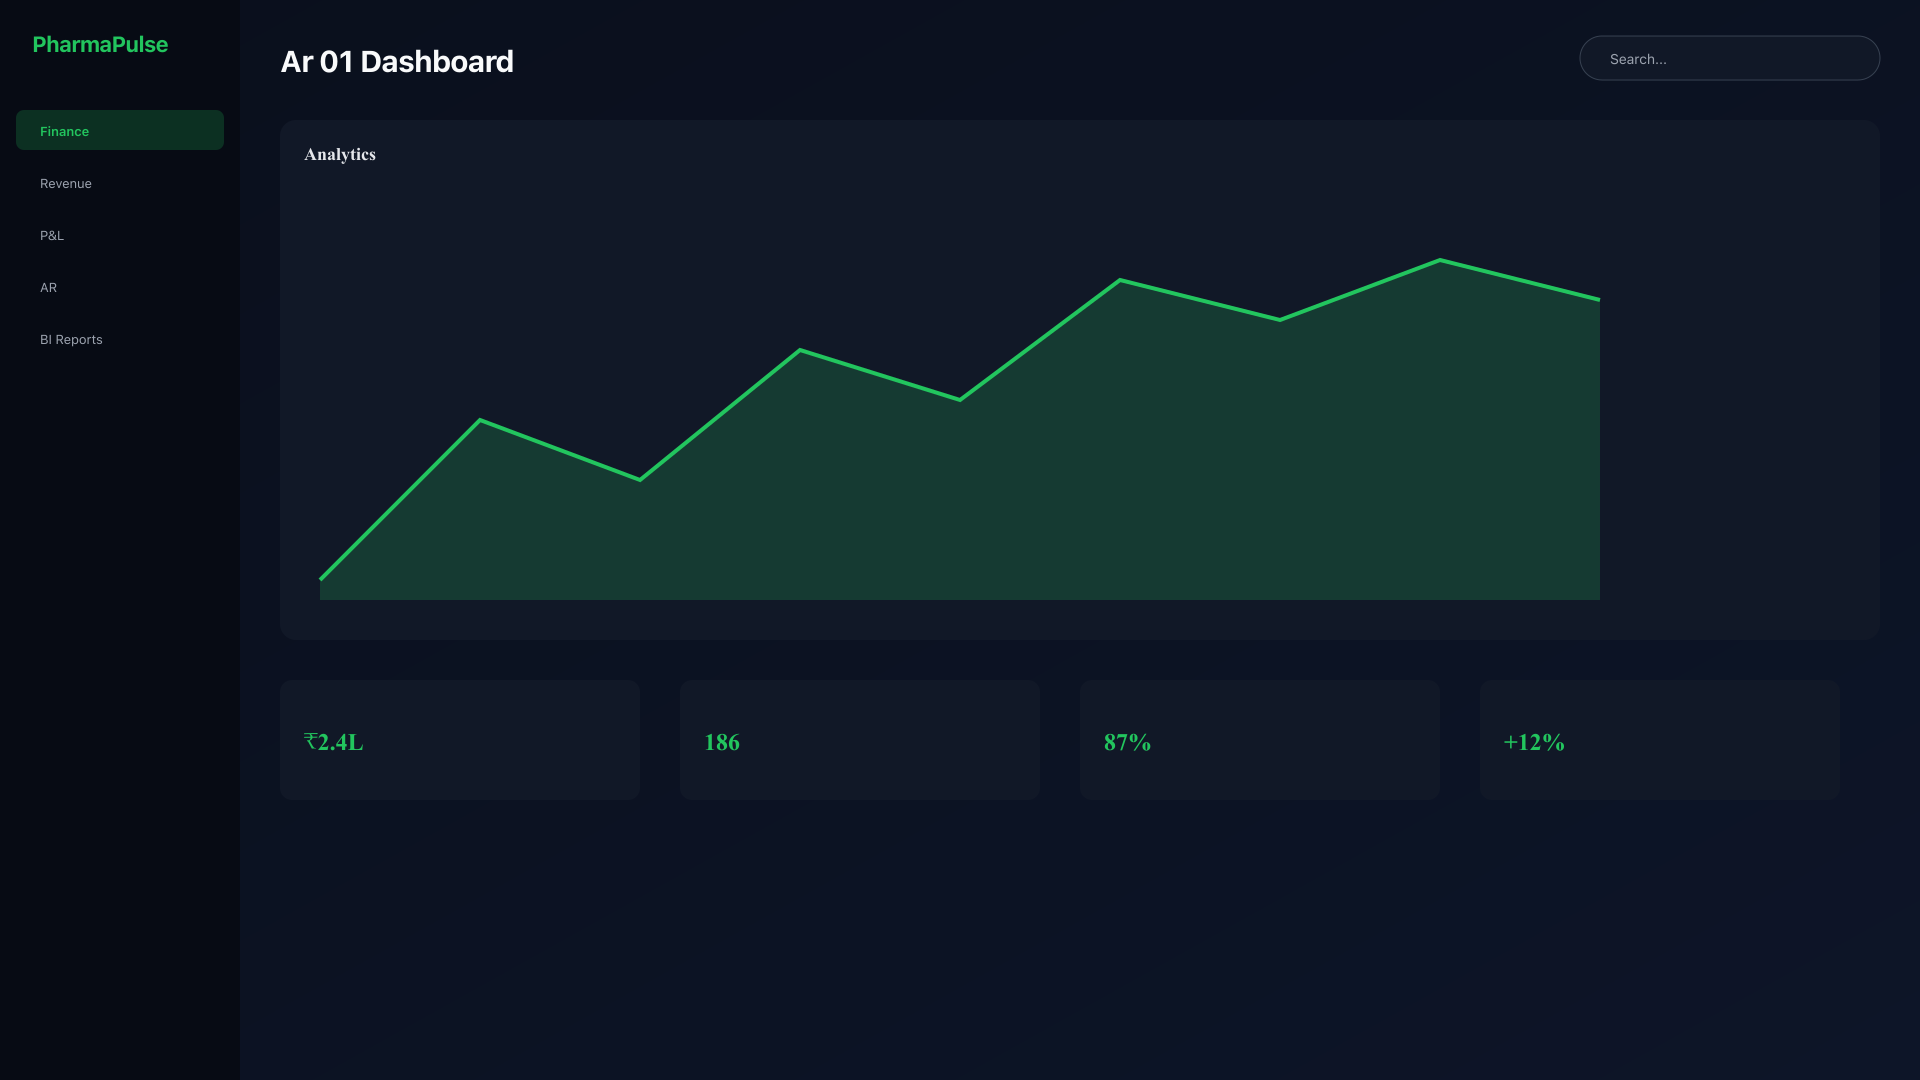The height and width of the screenshot is (1080, 1920).
Task: Open the Finance sidebar section
Action: pos(120,130)
